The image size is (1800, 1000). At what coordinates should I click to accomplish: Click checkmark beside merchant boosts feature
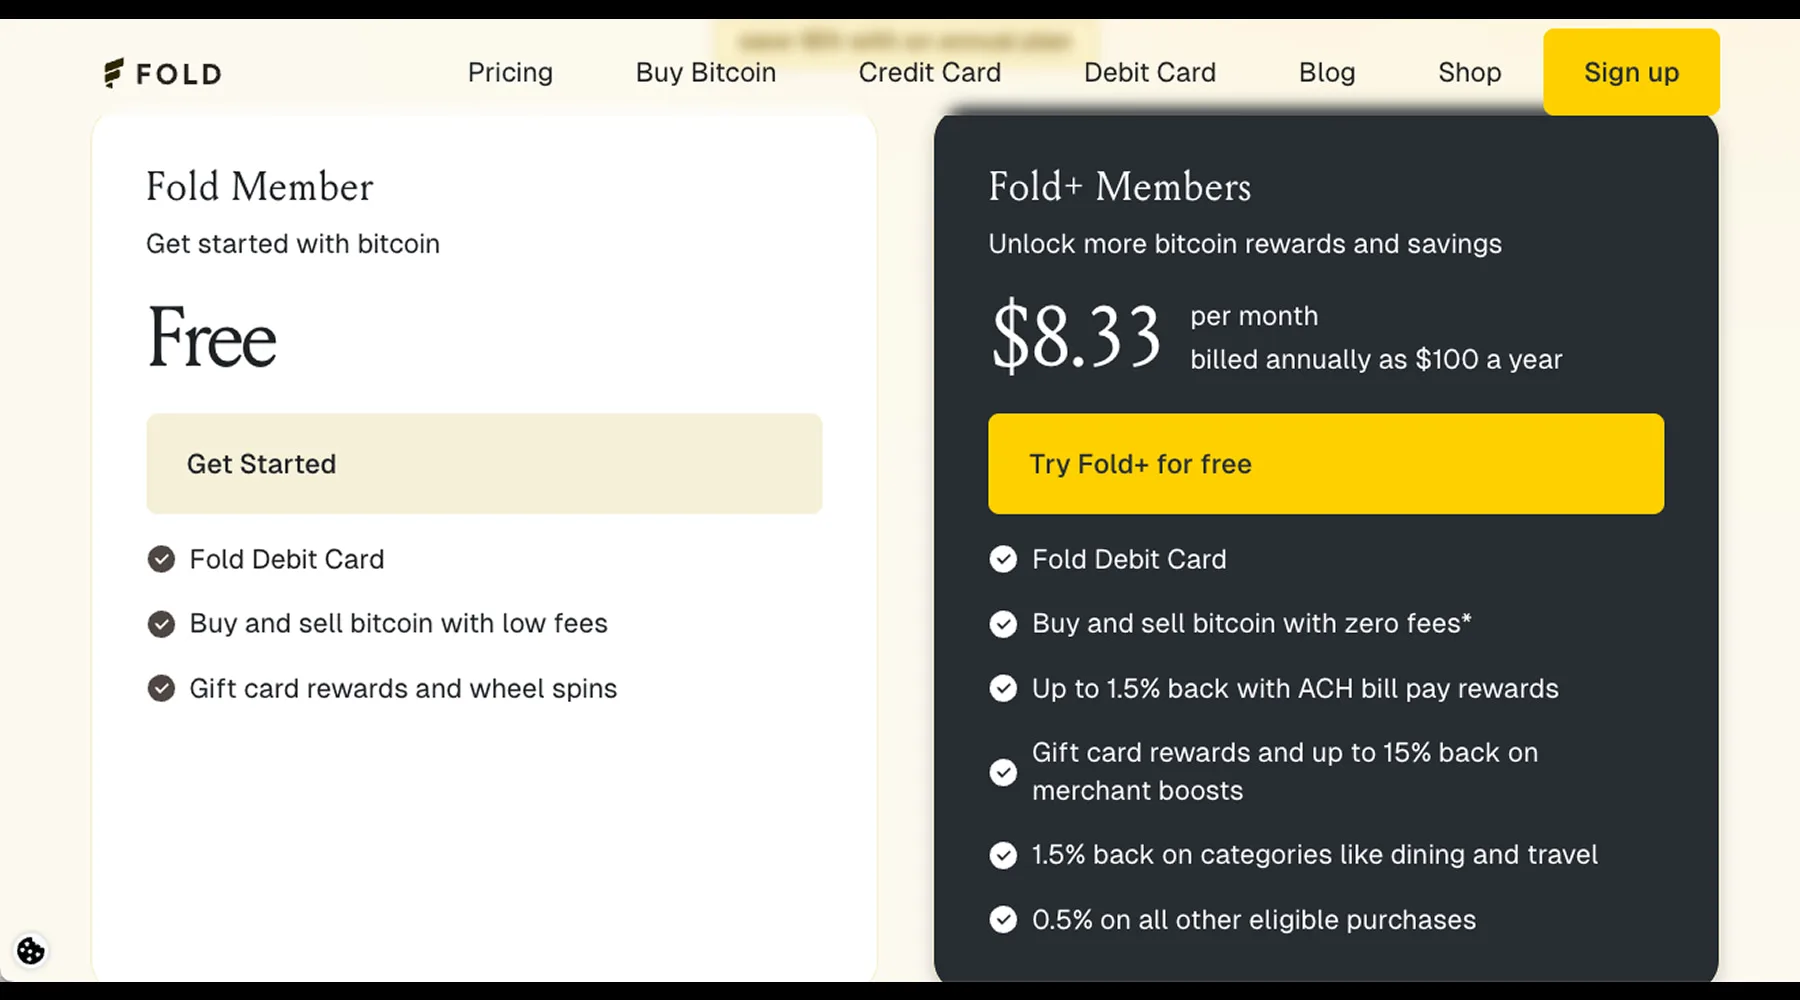1003,772
